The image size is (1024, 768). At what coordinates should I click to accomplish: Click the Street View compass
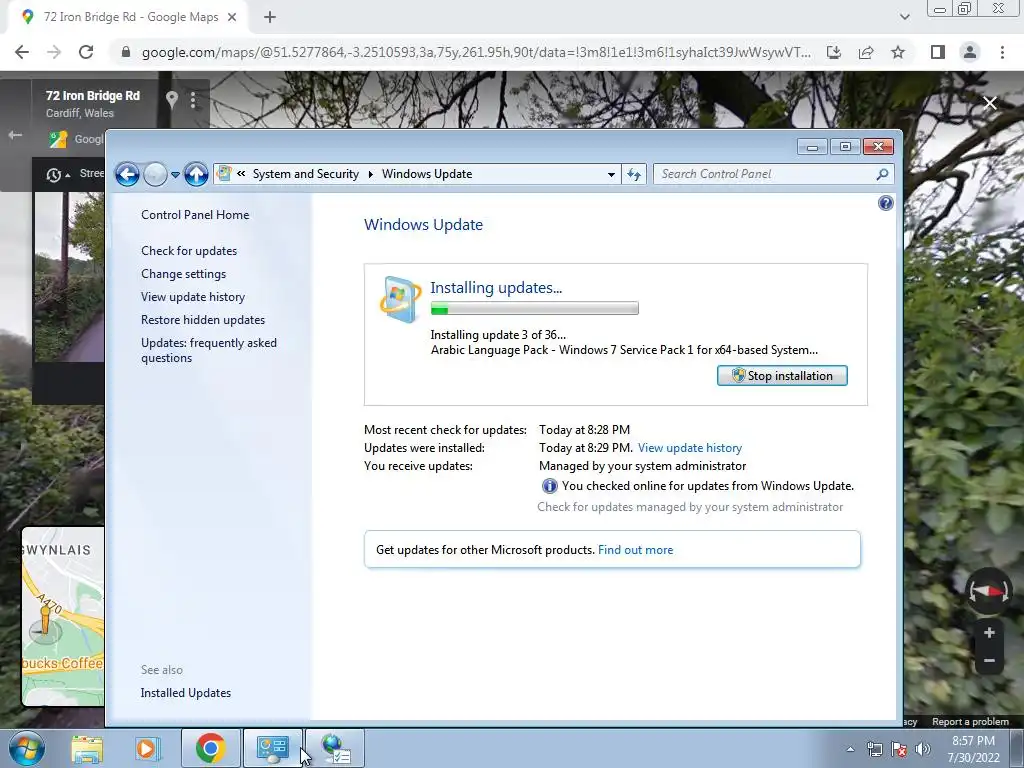989,592
